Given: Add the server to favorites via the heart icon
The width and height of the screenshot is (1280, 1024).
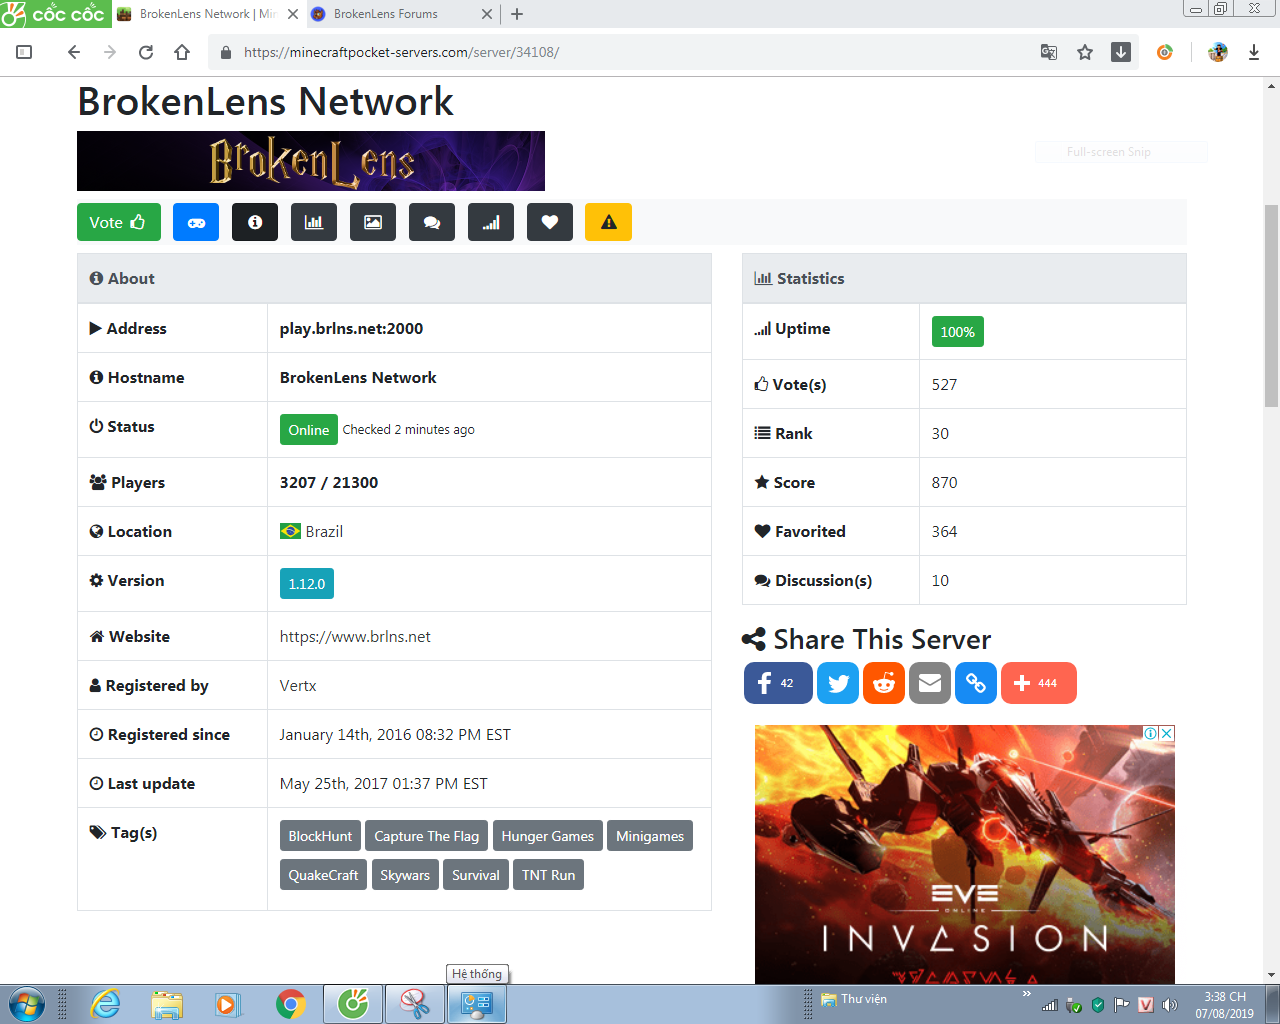Looking at the screenshot, I should (x=550, y=222).
